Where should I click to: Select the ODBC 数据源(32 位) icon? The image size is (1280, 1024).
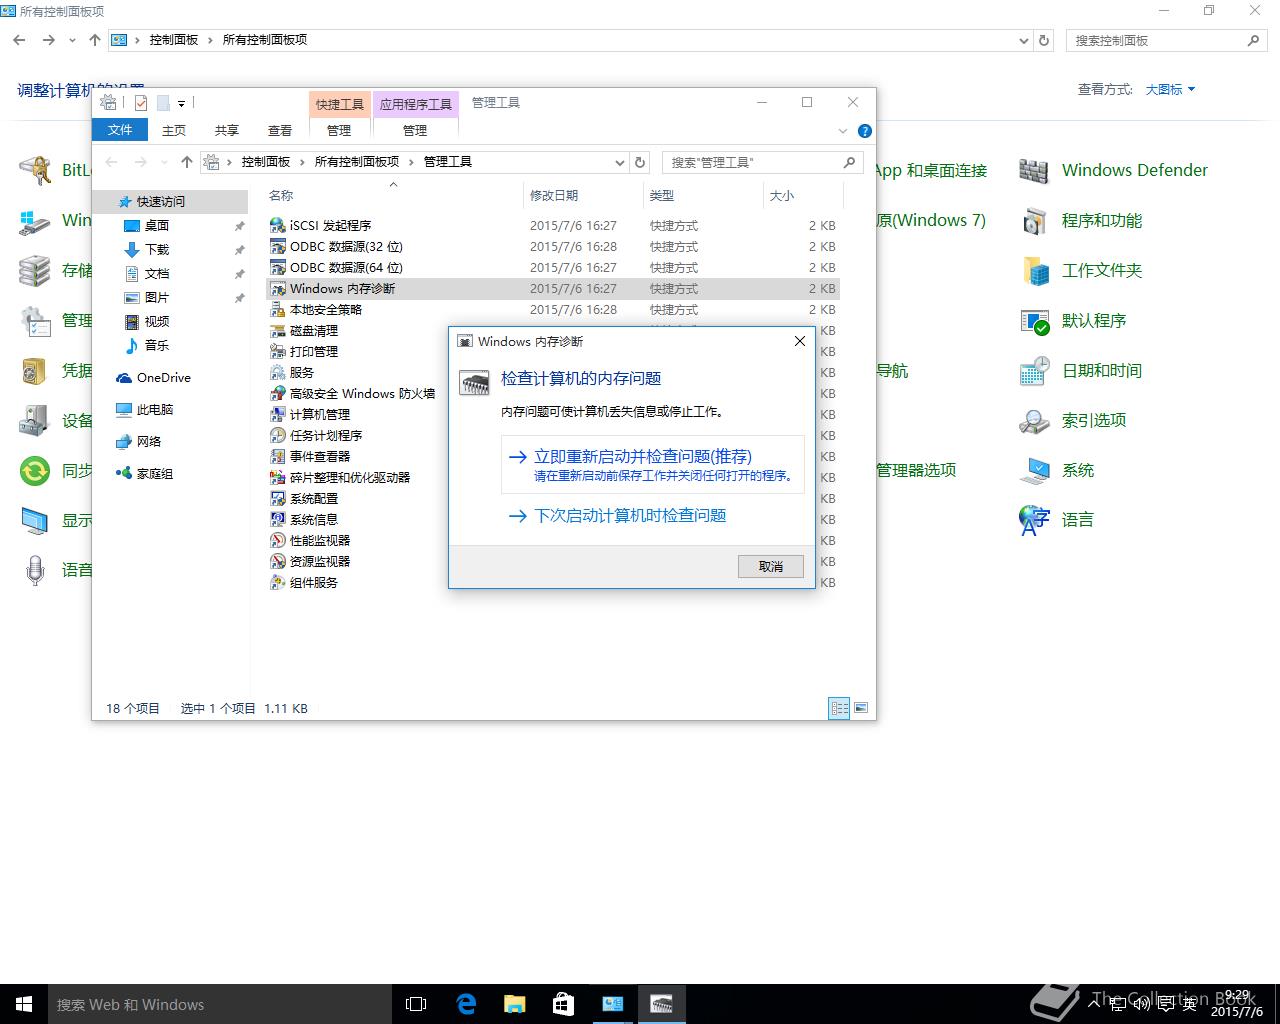point(278,246)
